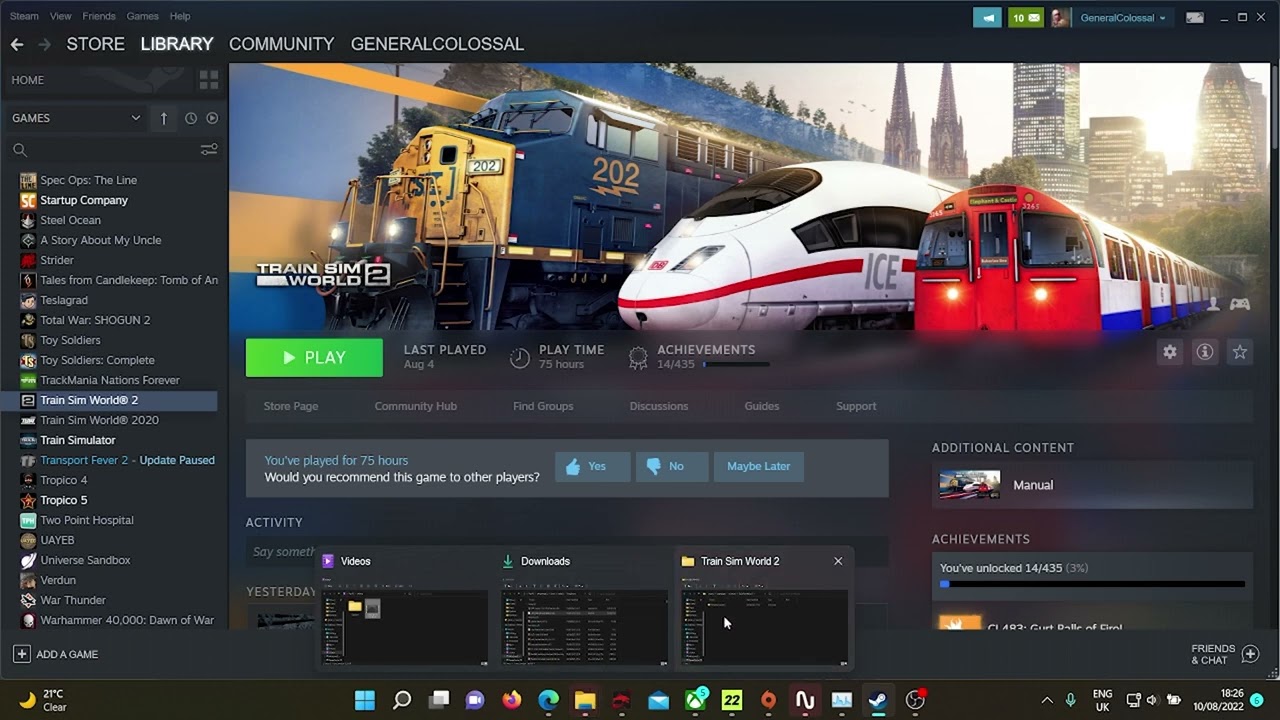The image size is (1280, 720).
Task: Click the unlocked achievements progress bar in sidebar
Action: [x=1092, y=584]
